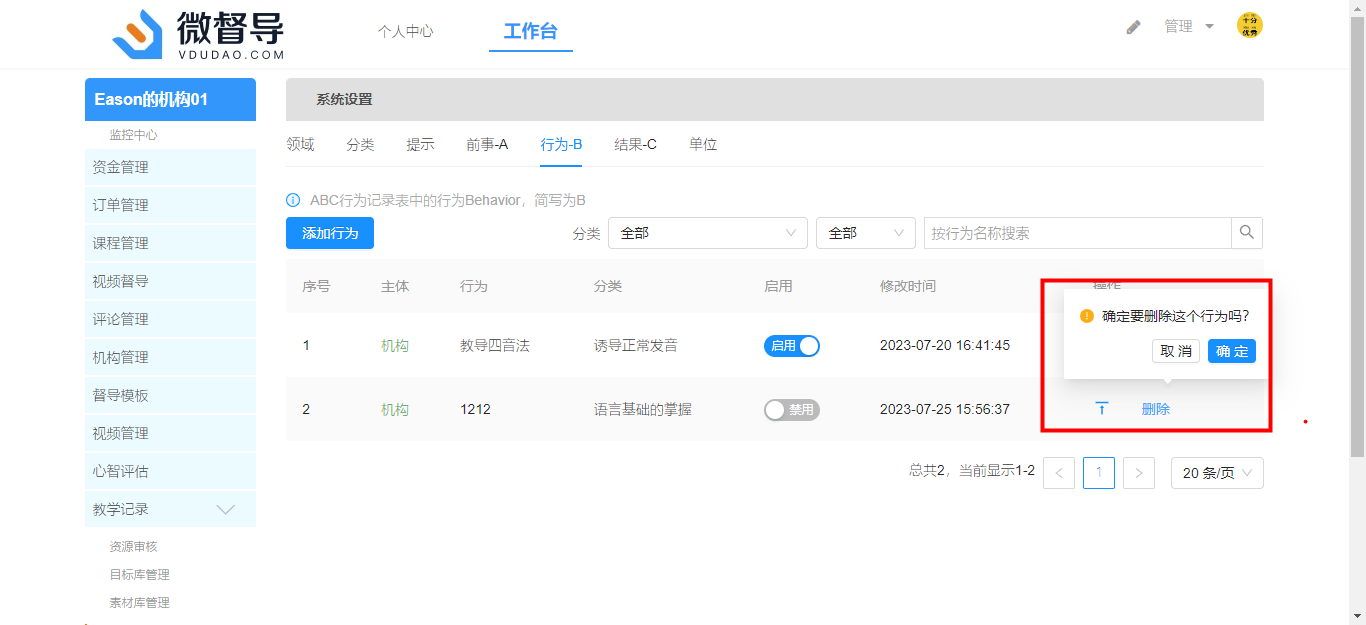The width and height of the screenshot is (1366, 625).
Task: Confirm deletion with 确定 button
Action: pos(1231,351)
